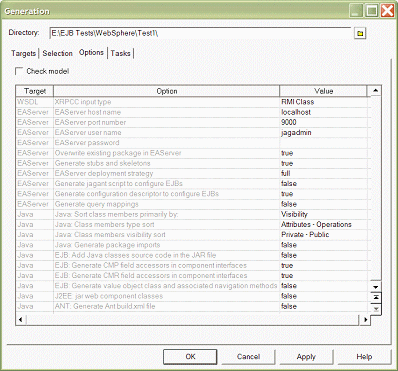Select value for Generate CMR field accessors
Screen dimensions: 398x371
[x=323, y=276]
